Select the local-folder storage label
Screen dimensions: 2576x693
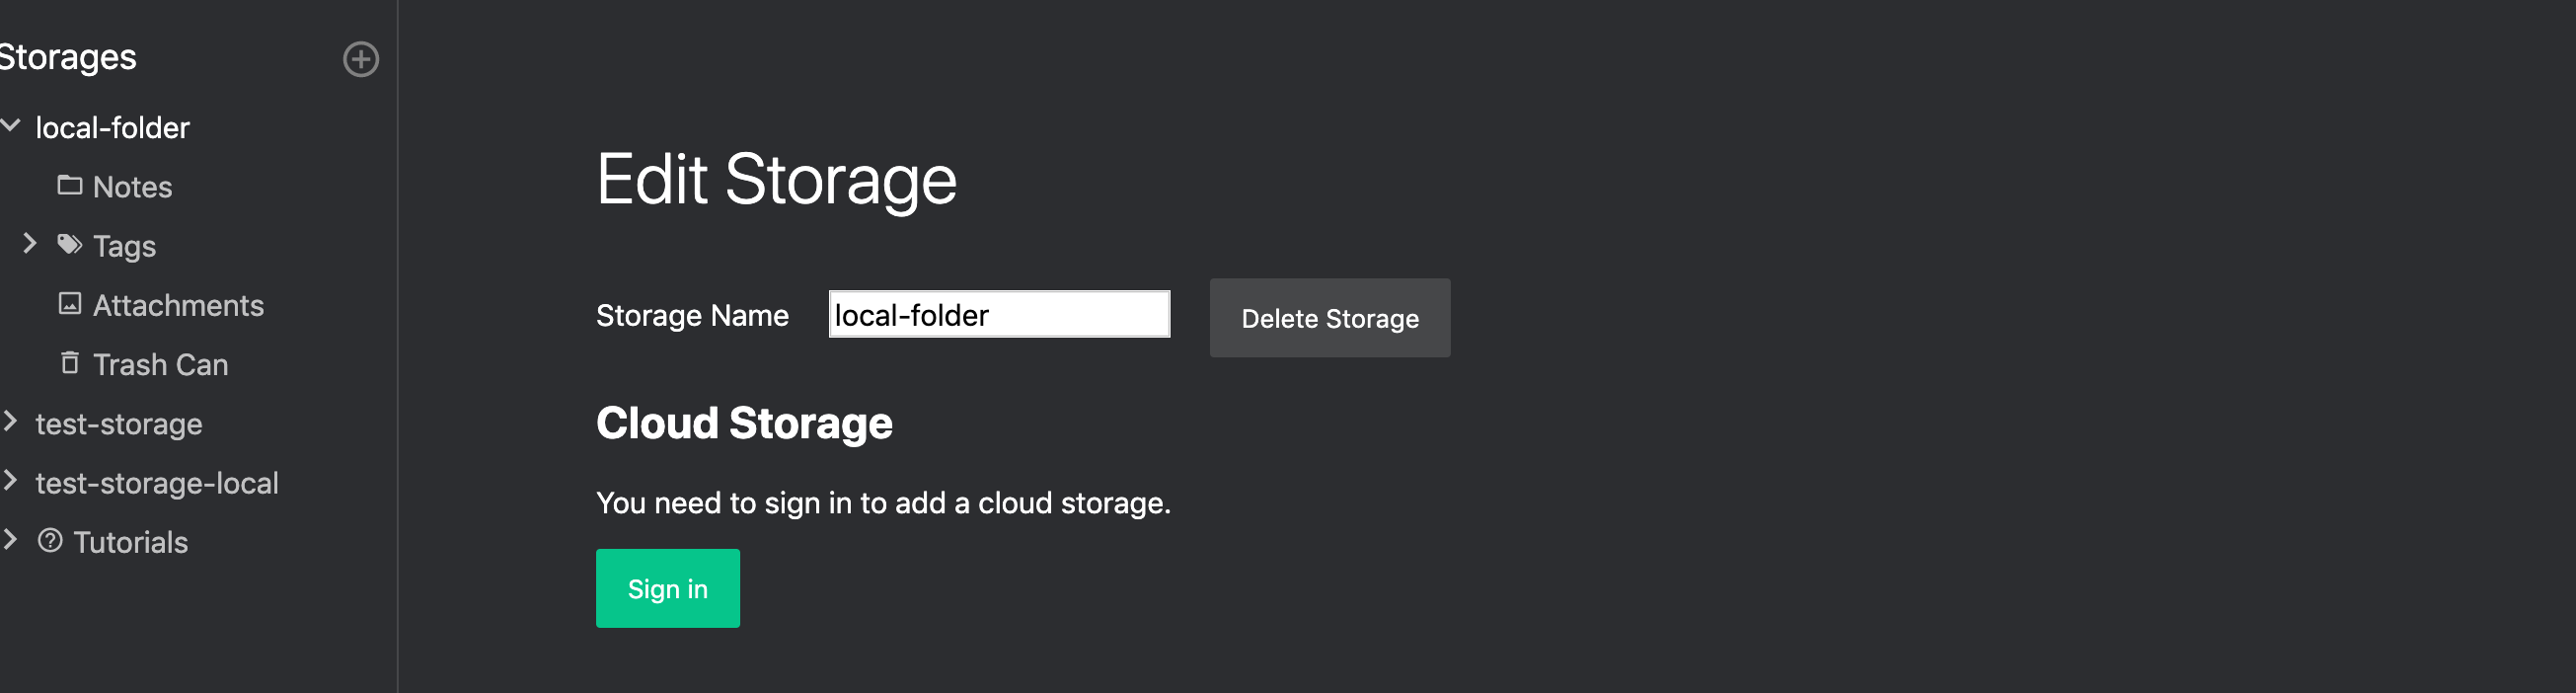coord(112,128)
